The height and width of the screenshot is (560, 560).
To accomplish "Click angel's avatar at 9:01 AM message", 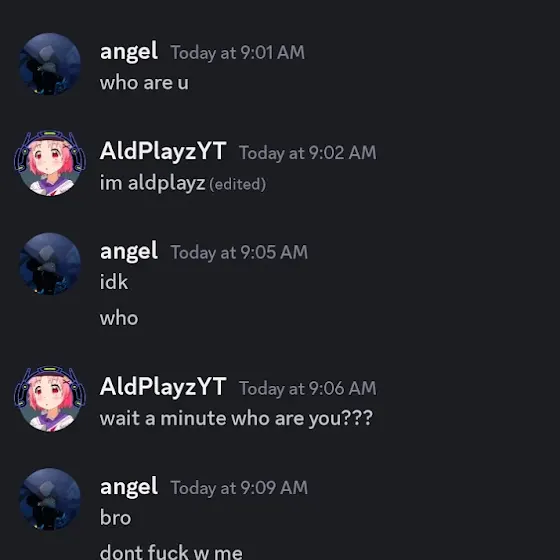I will [x=50, y=64].
